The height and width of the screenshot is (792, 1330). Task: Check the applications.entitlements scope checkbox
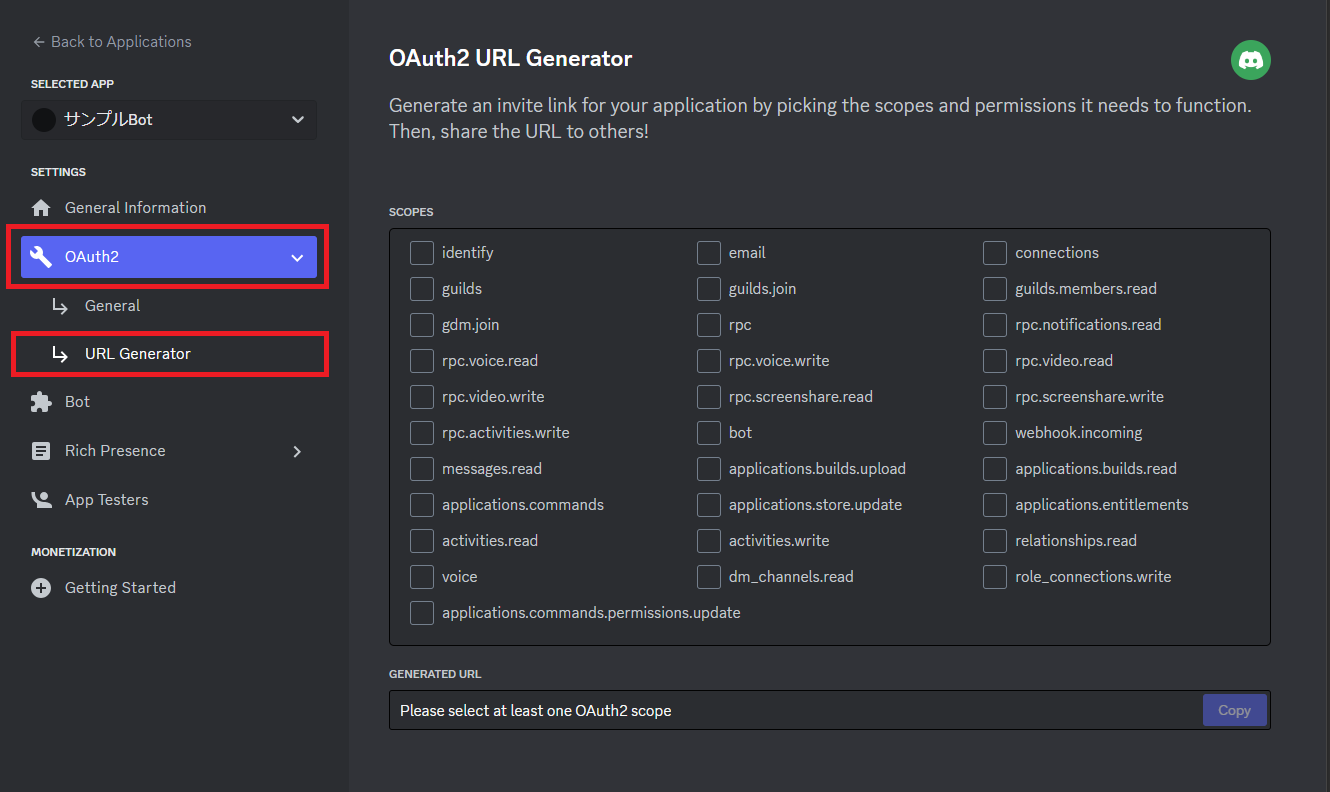(995, 505)
